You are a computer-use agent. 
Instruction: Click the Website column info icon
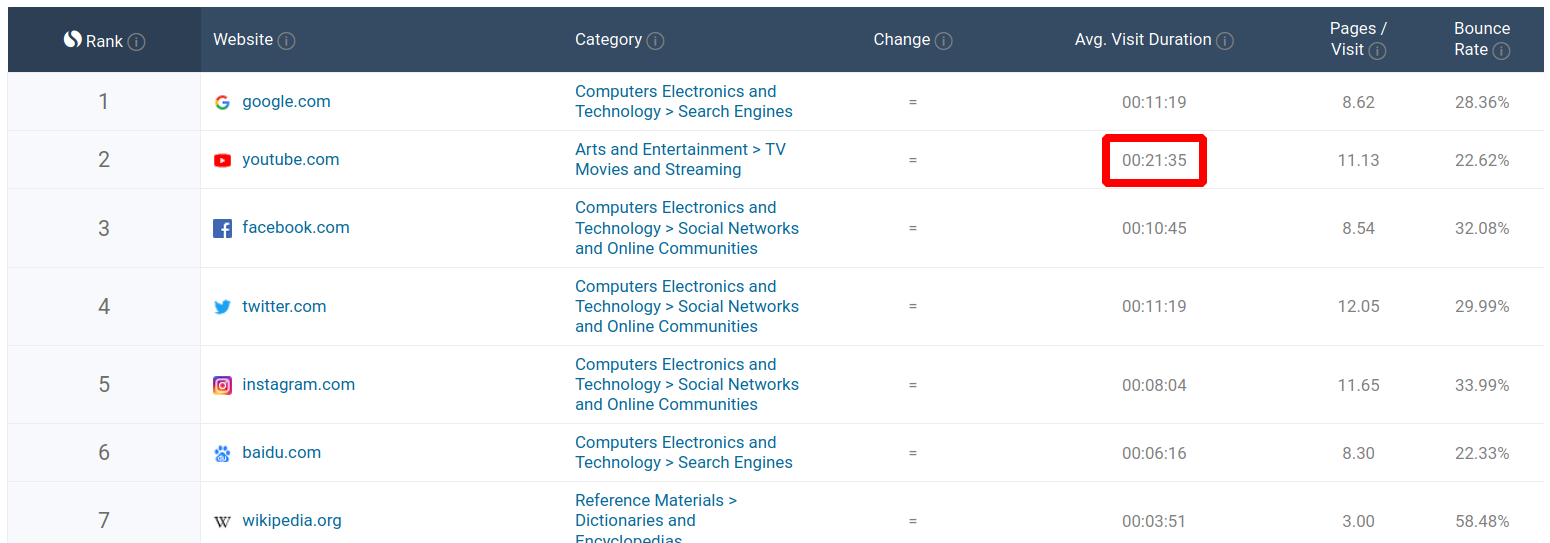point(286,41)
